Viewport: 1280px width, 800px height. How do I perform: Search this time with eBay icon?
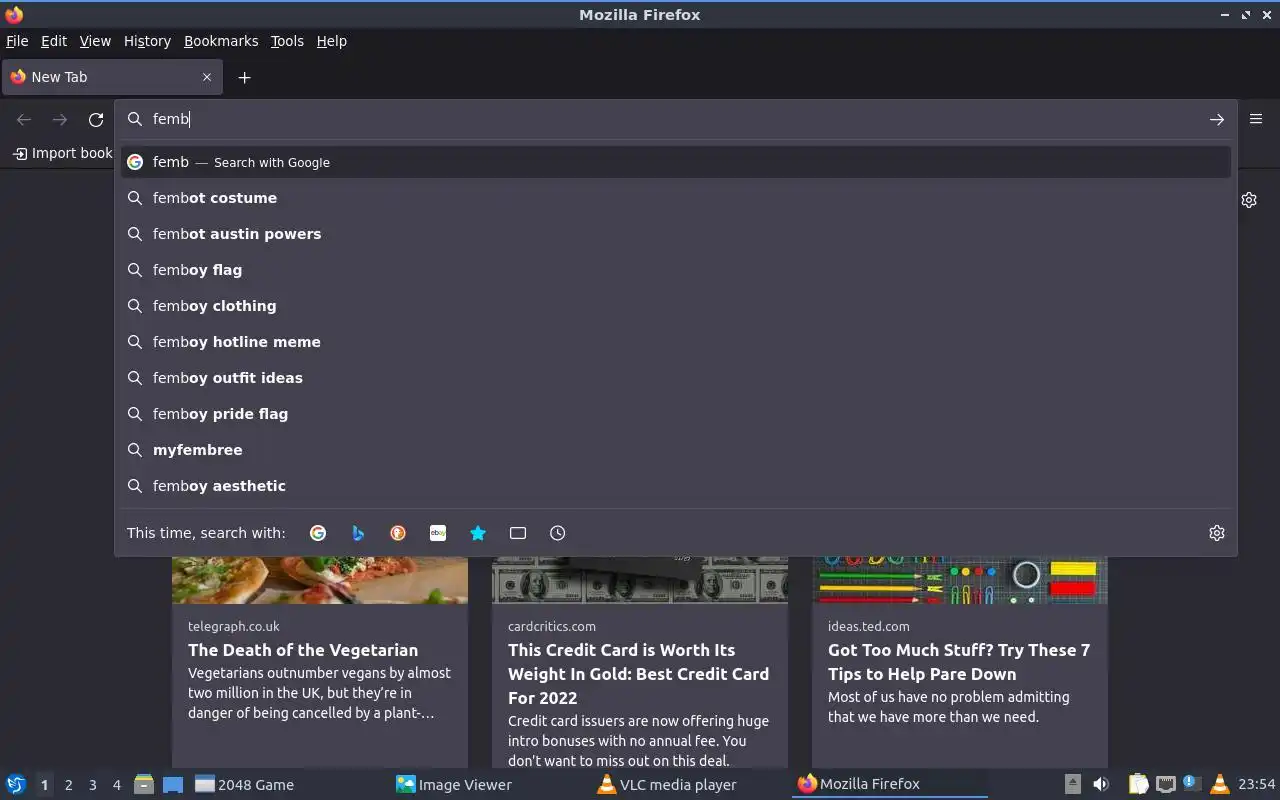438,533
